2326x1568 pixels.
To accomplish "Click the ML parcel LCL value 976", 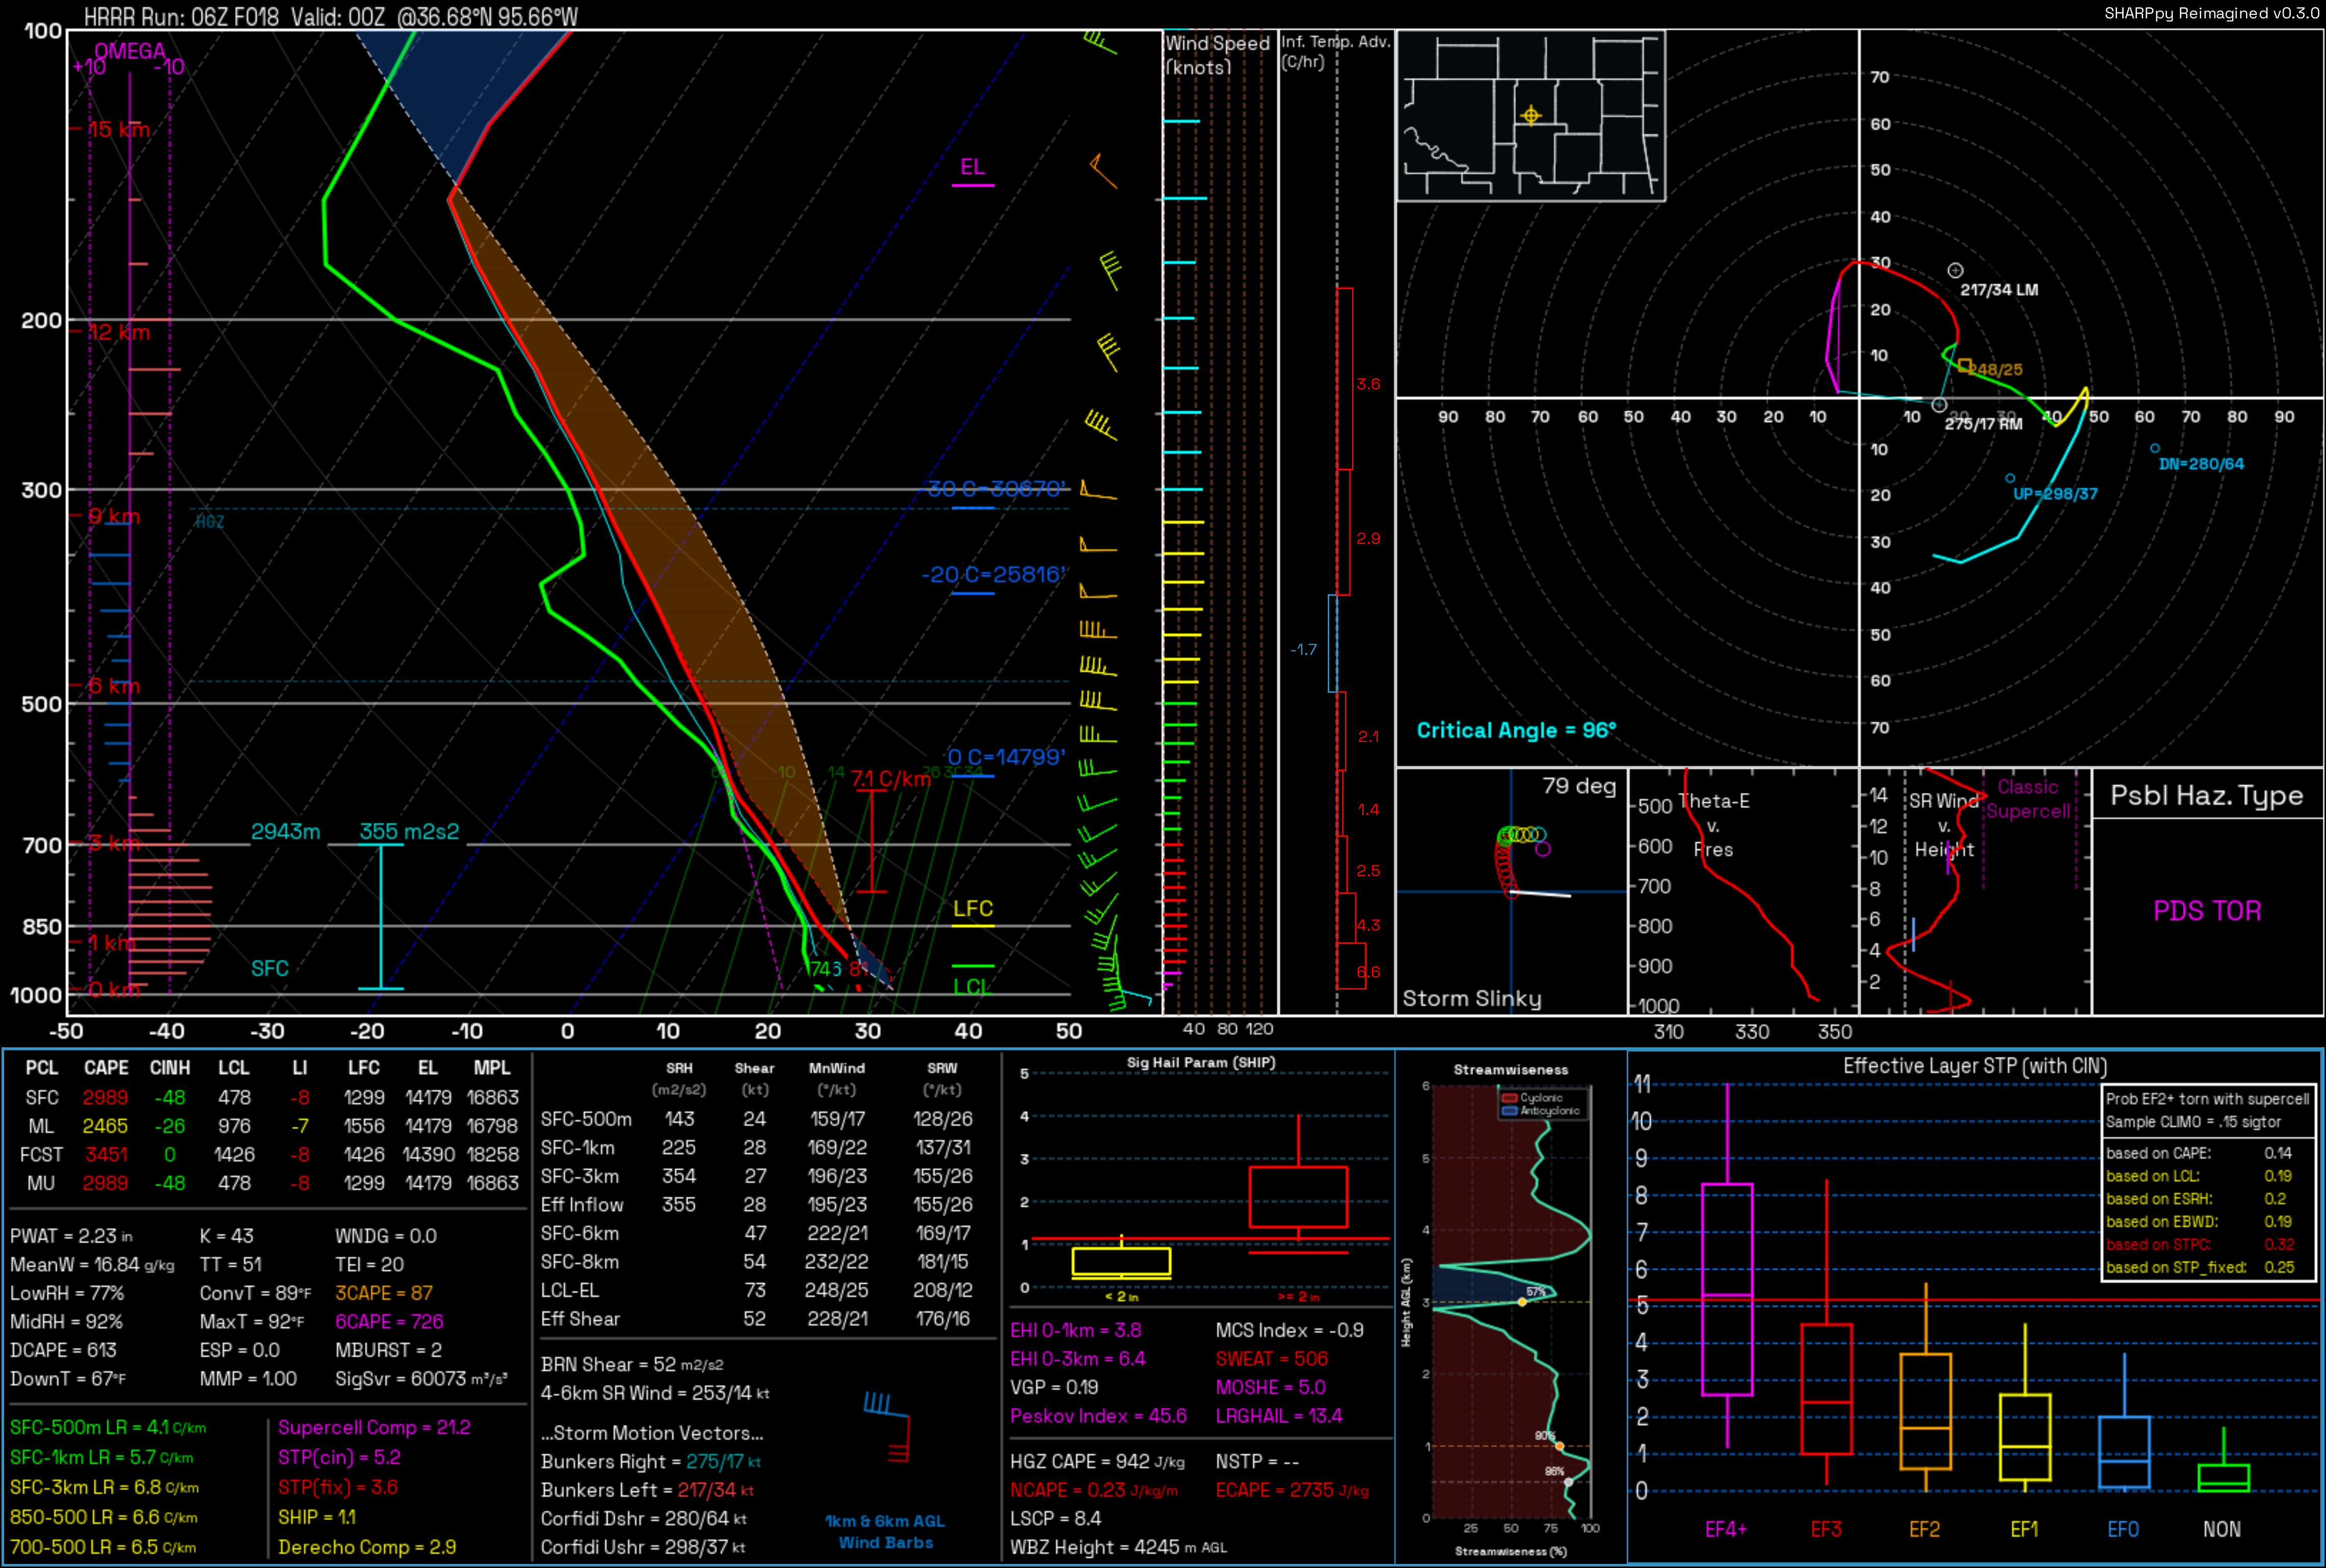I will (x=234, y=1126).
